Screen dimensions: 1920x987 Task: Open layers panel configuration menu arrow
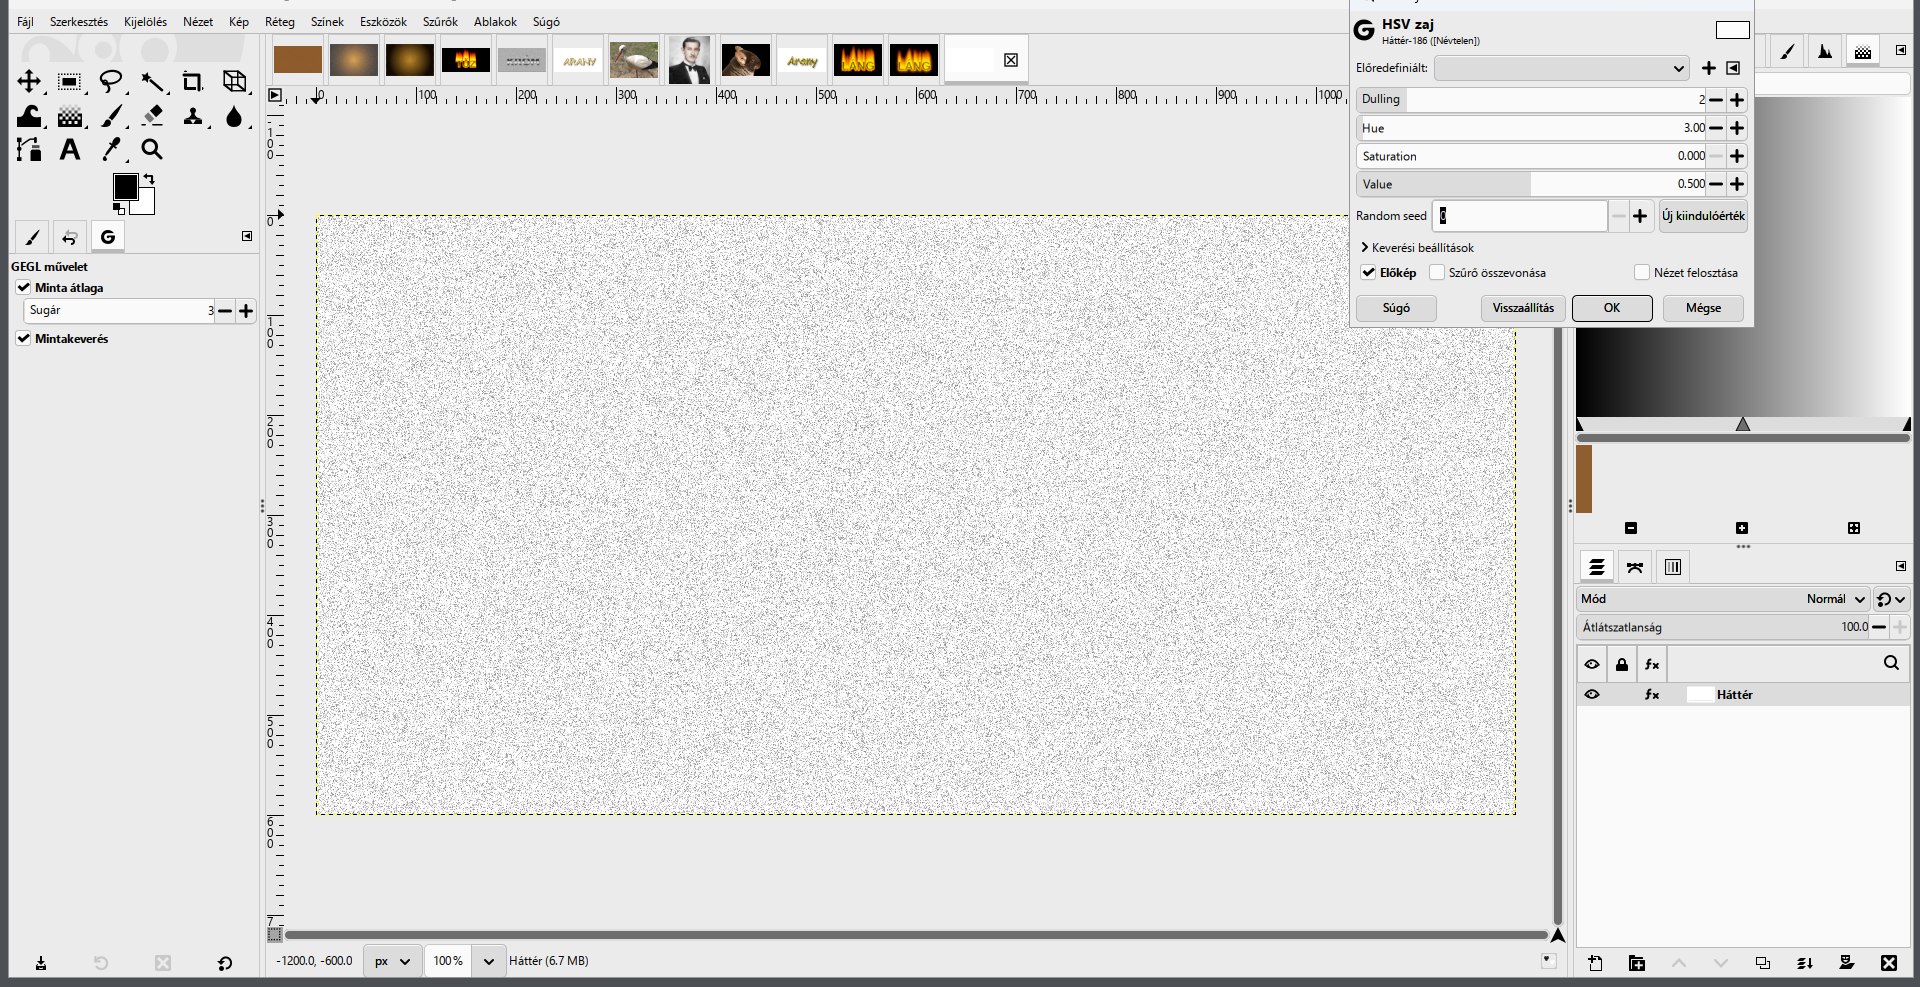tap(1901, 566)
